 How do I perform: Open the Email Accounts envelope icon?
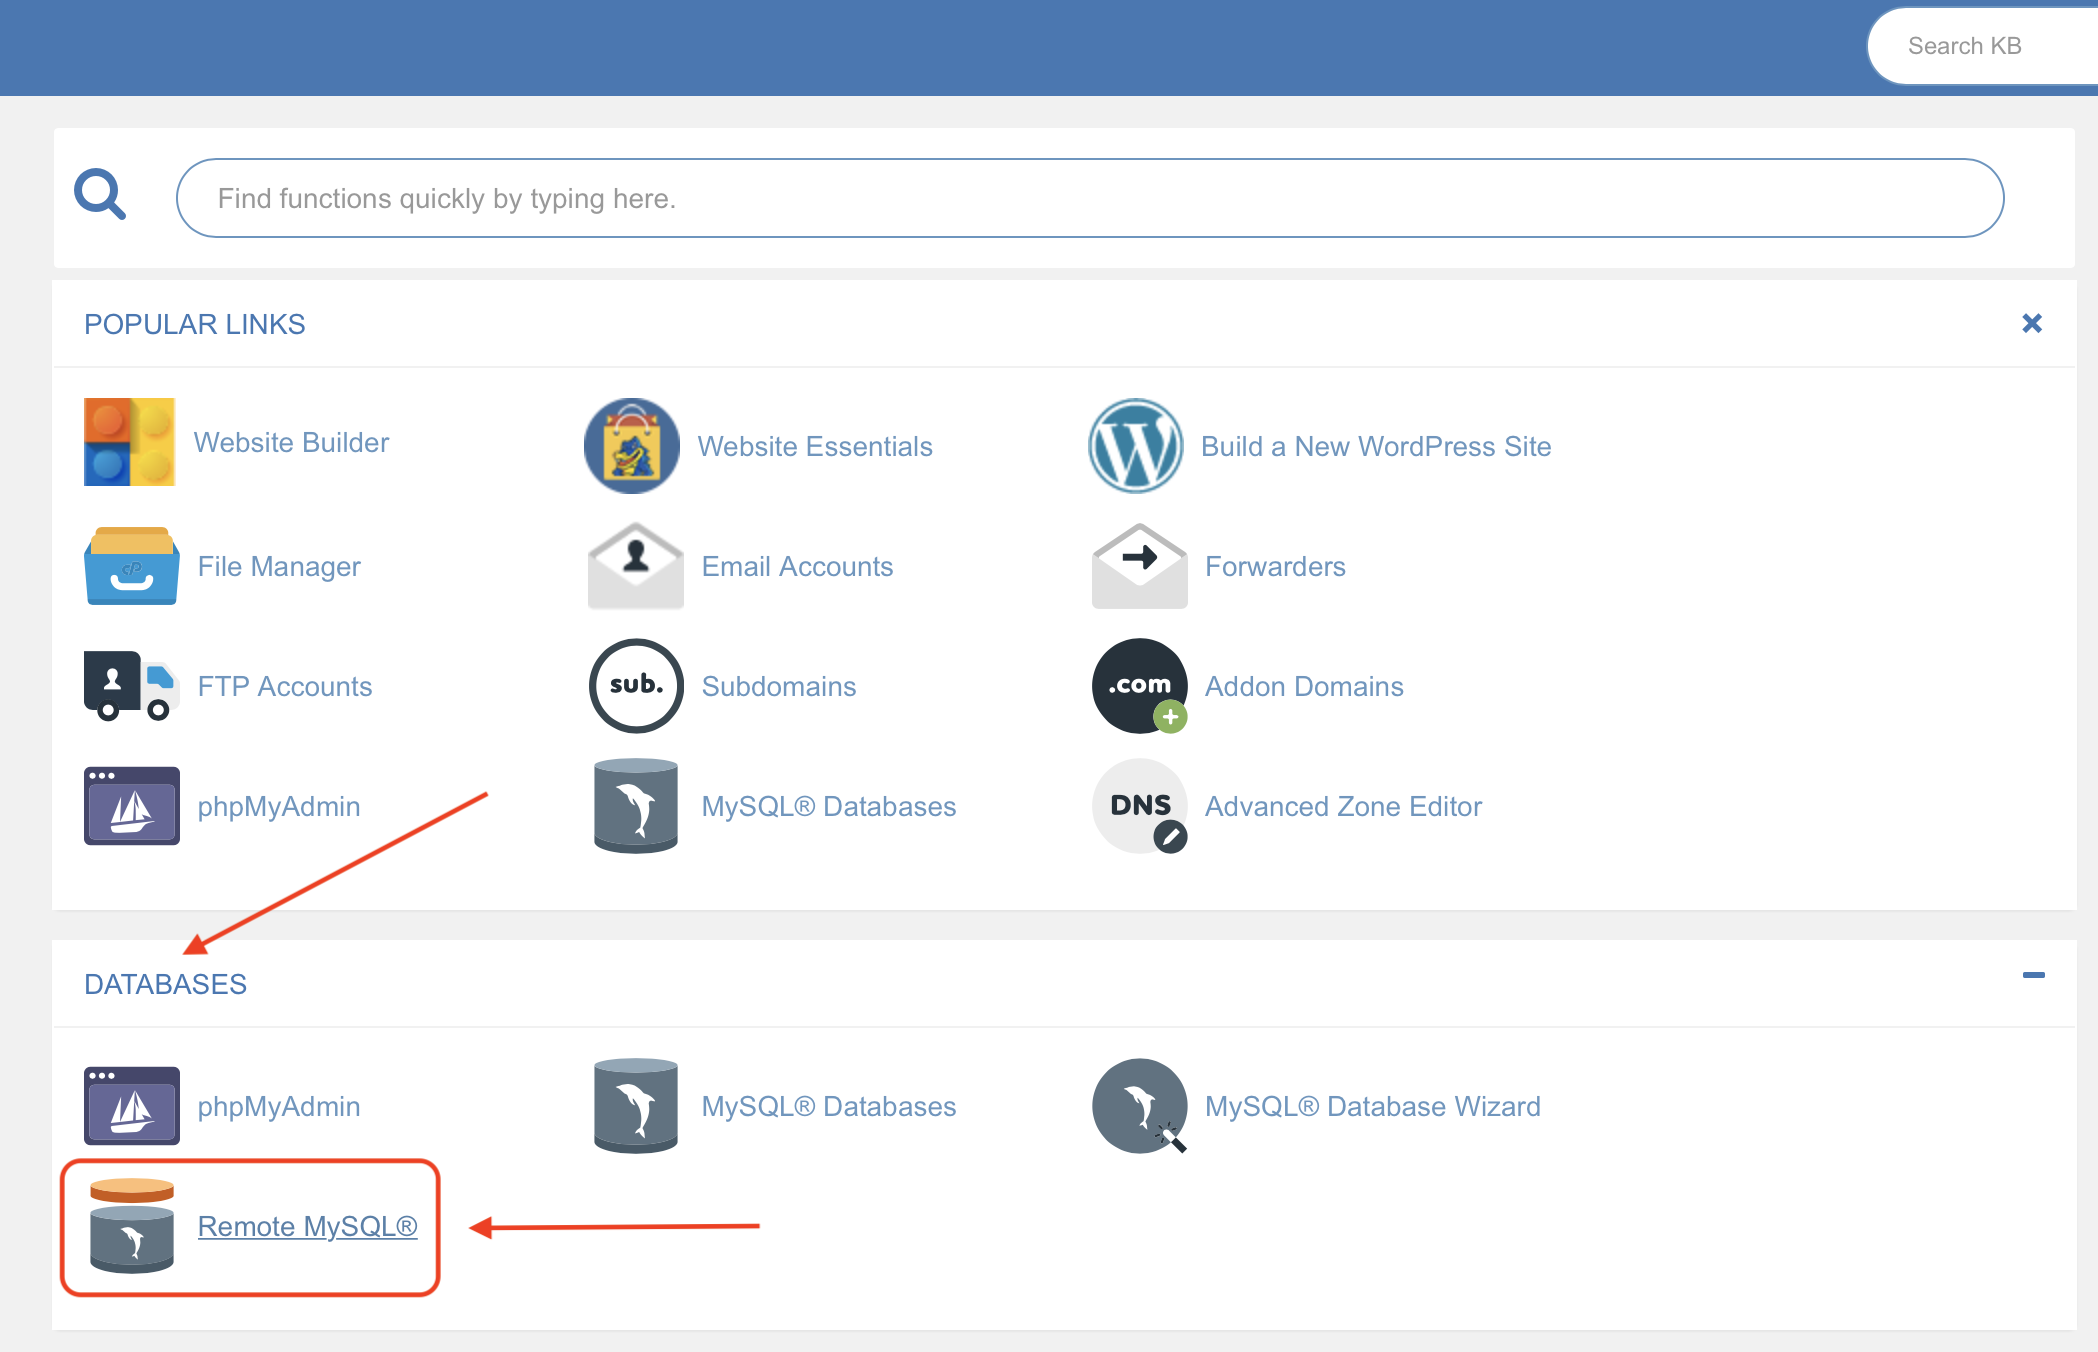(x=635, y=566)
